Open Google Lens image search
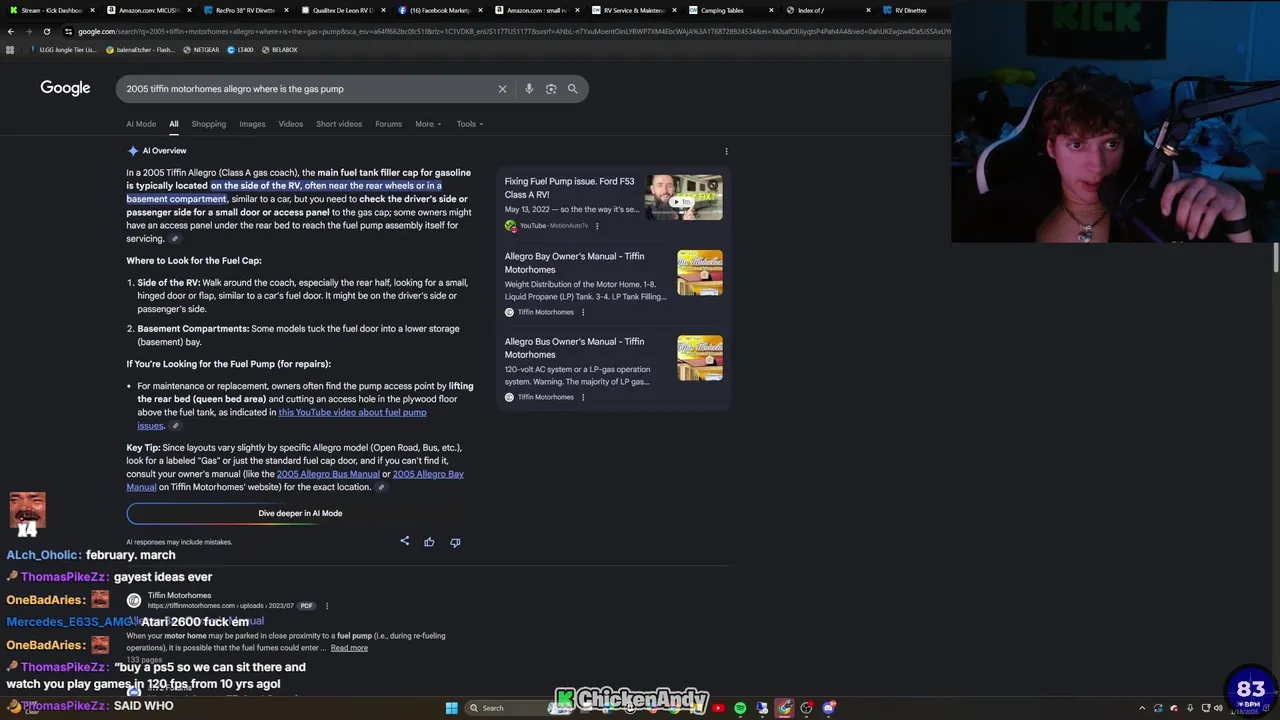Viewport: 1280px width, 720px height. 551,89
